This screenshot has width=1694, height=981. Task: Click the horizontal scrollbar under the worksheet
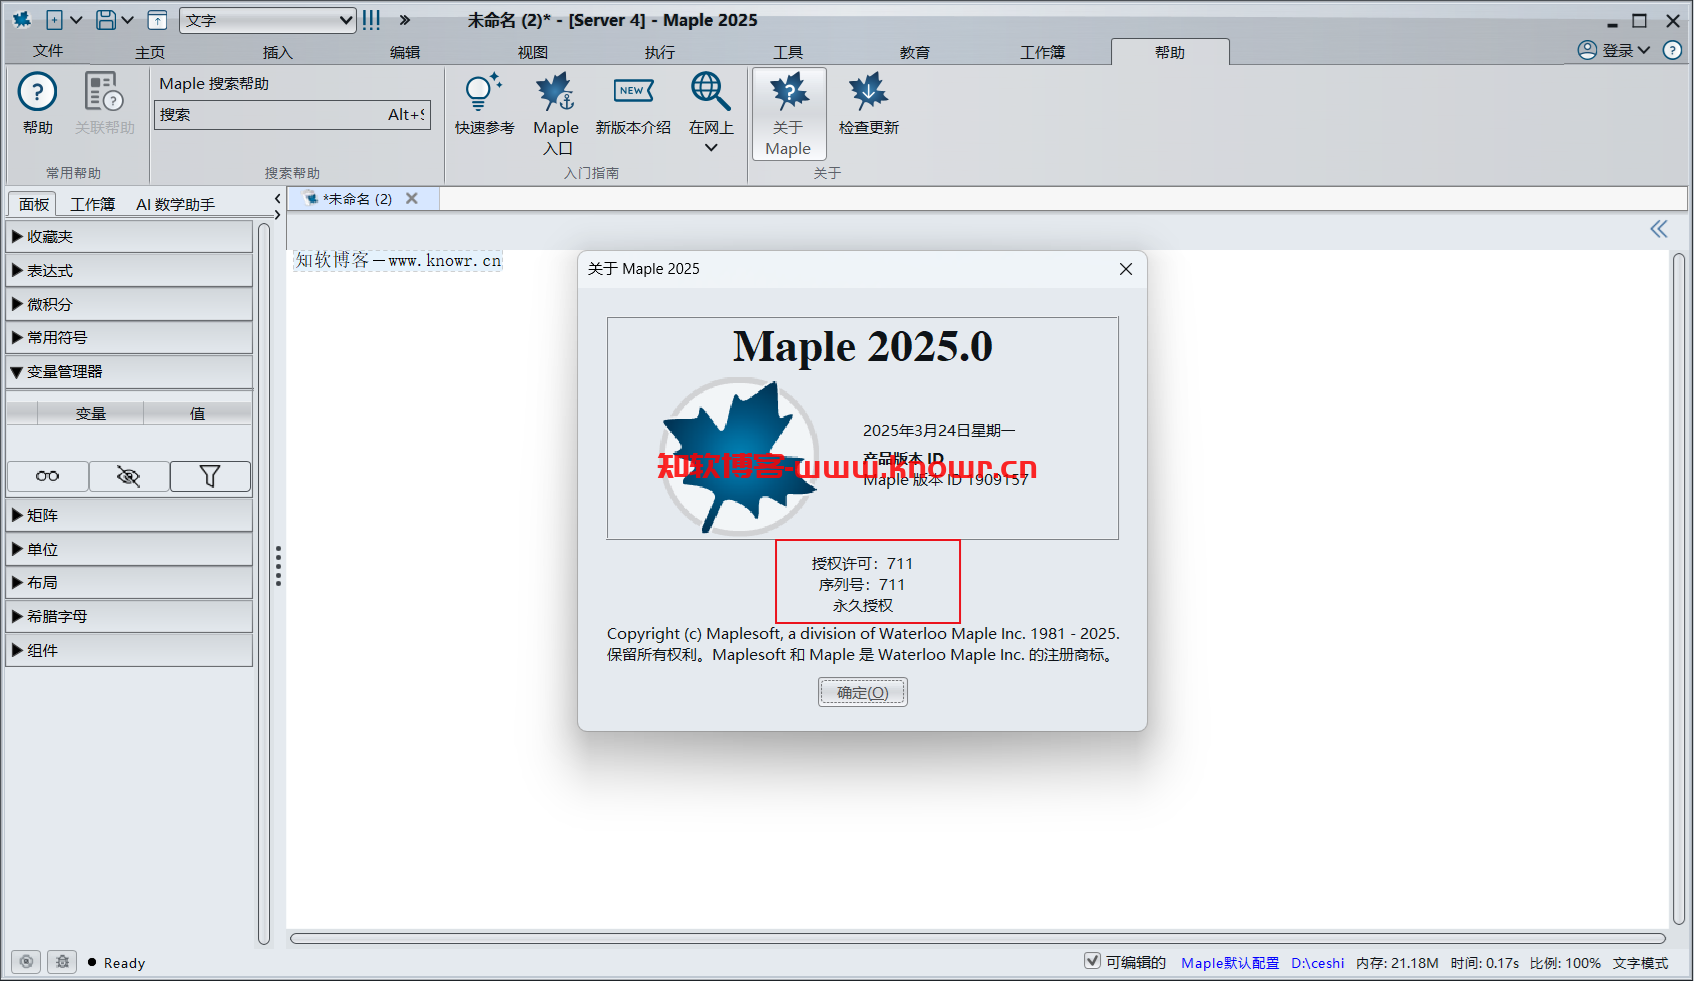(x=977, y=938)
